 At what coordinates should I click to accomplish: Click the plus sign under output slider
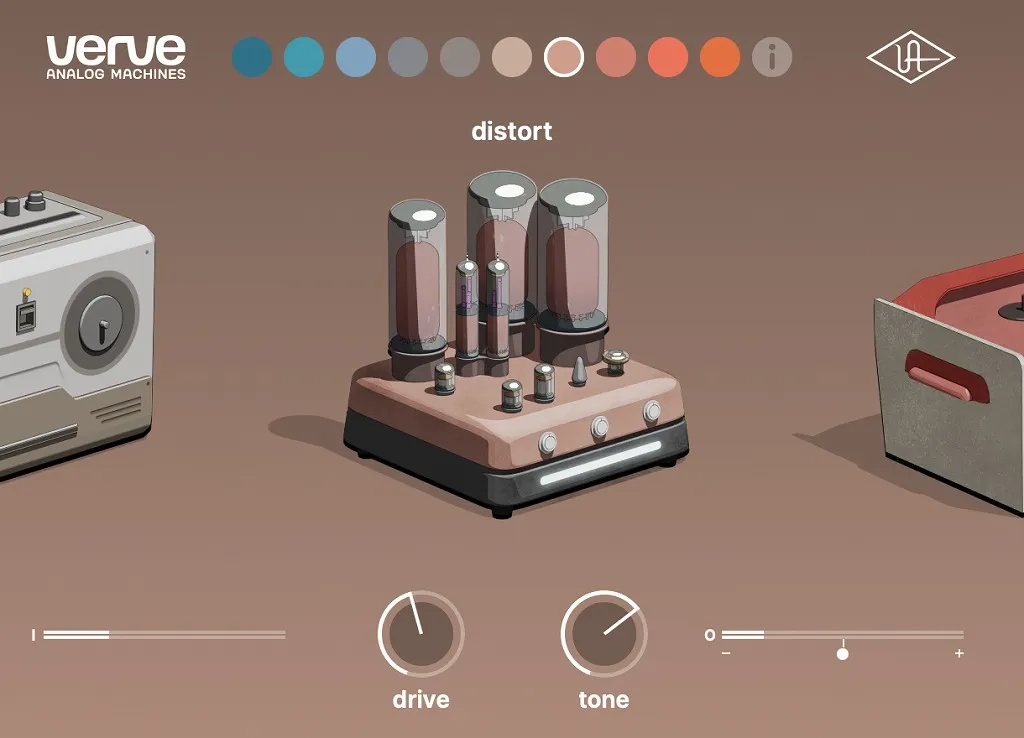(x=959, y=654)
